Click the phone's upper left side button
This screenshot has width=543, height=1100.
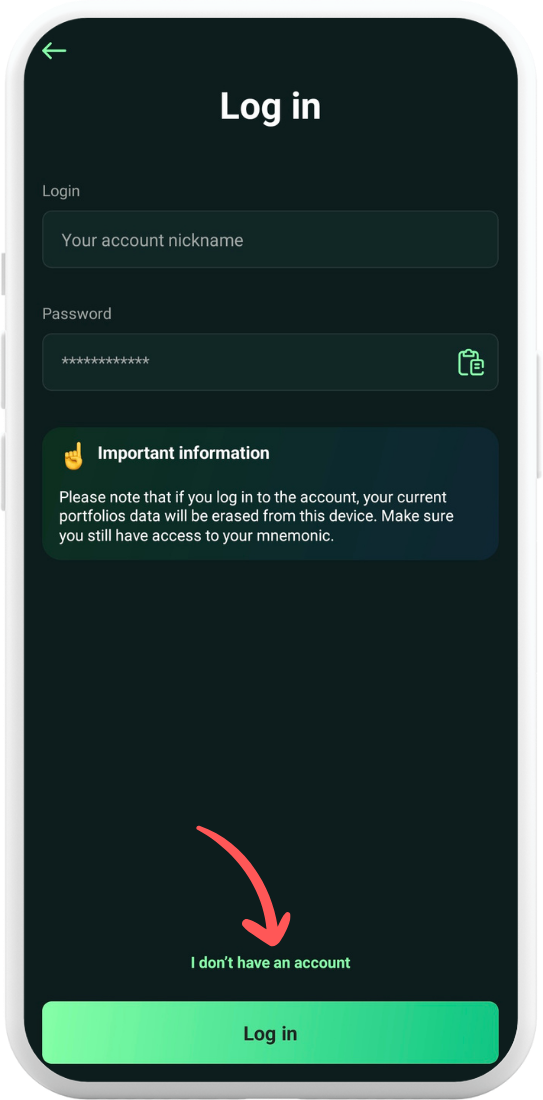(x=3, y=274)
